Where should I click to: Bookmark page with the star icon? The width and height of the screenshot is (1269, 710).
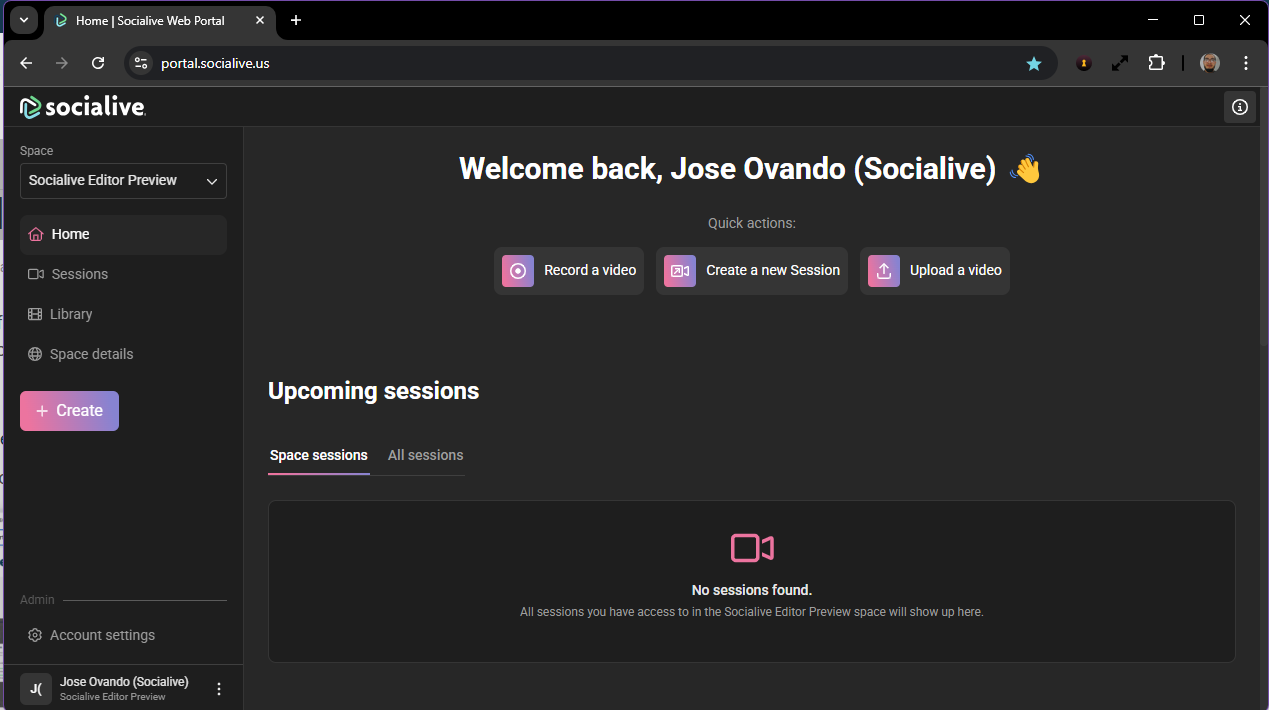point(1034,63)
